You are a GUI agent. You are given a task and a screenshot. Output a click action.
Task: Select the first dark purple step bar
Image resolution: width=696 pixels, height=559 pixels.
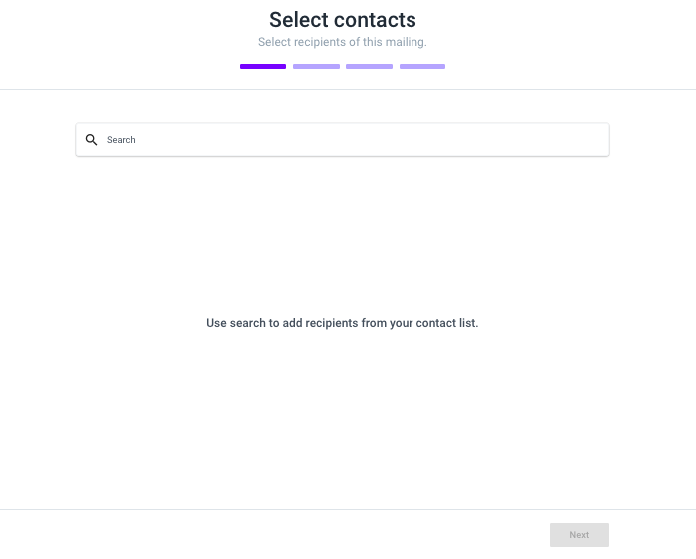[263, 67]
